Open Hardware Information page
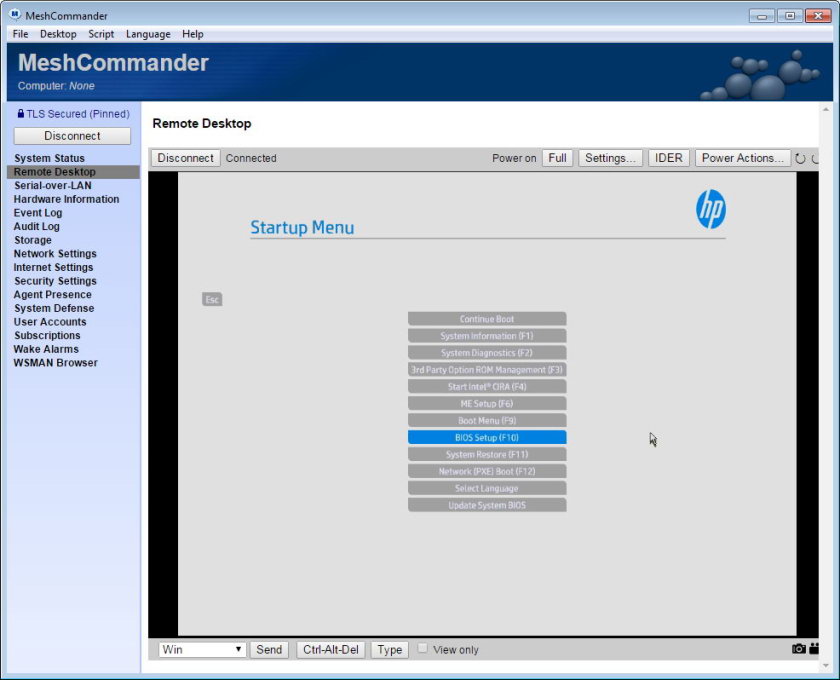This screenshot has width=840, height=680. pyautogui.click(x=66, y=199)
